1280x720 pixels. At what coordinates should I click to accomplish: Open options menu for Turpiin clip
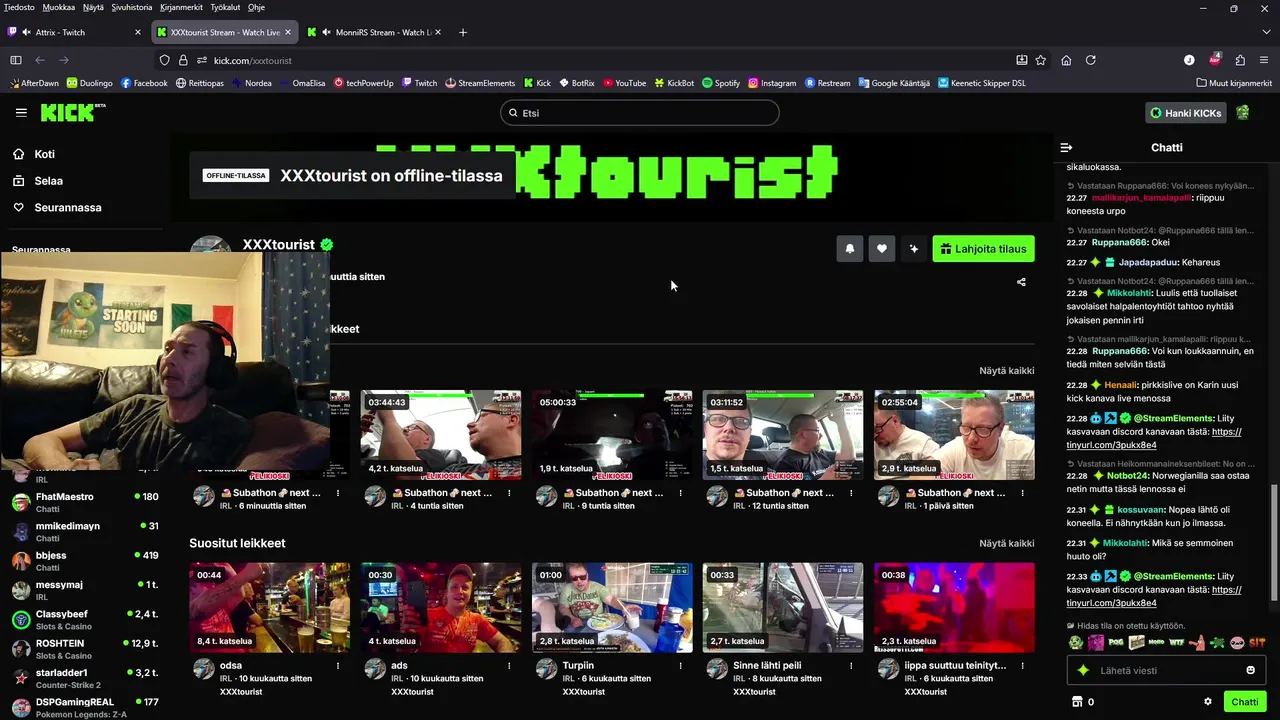pyautogui.click(x=680, y=665)
